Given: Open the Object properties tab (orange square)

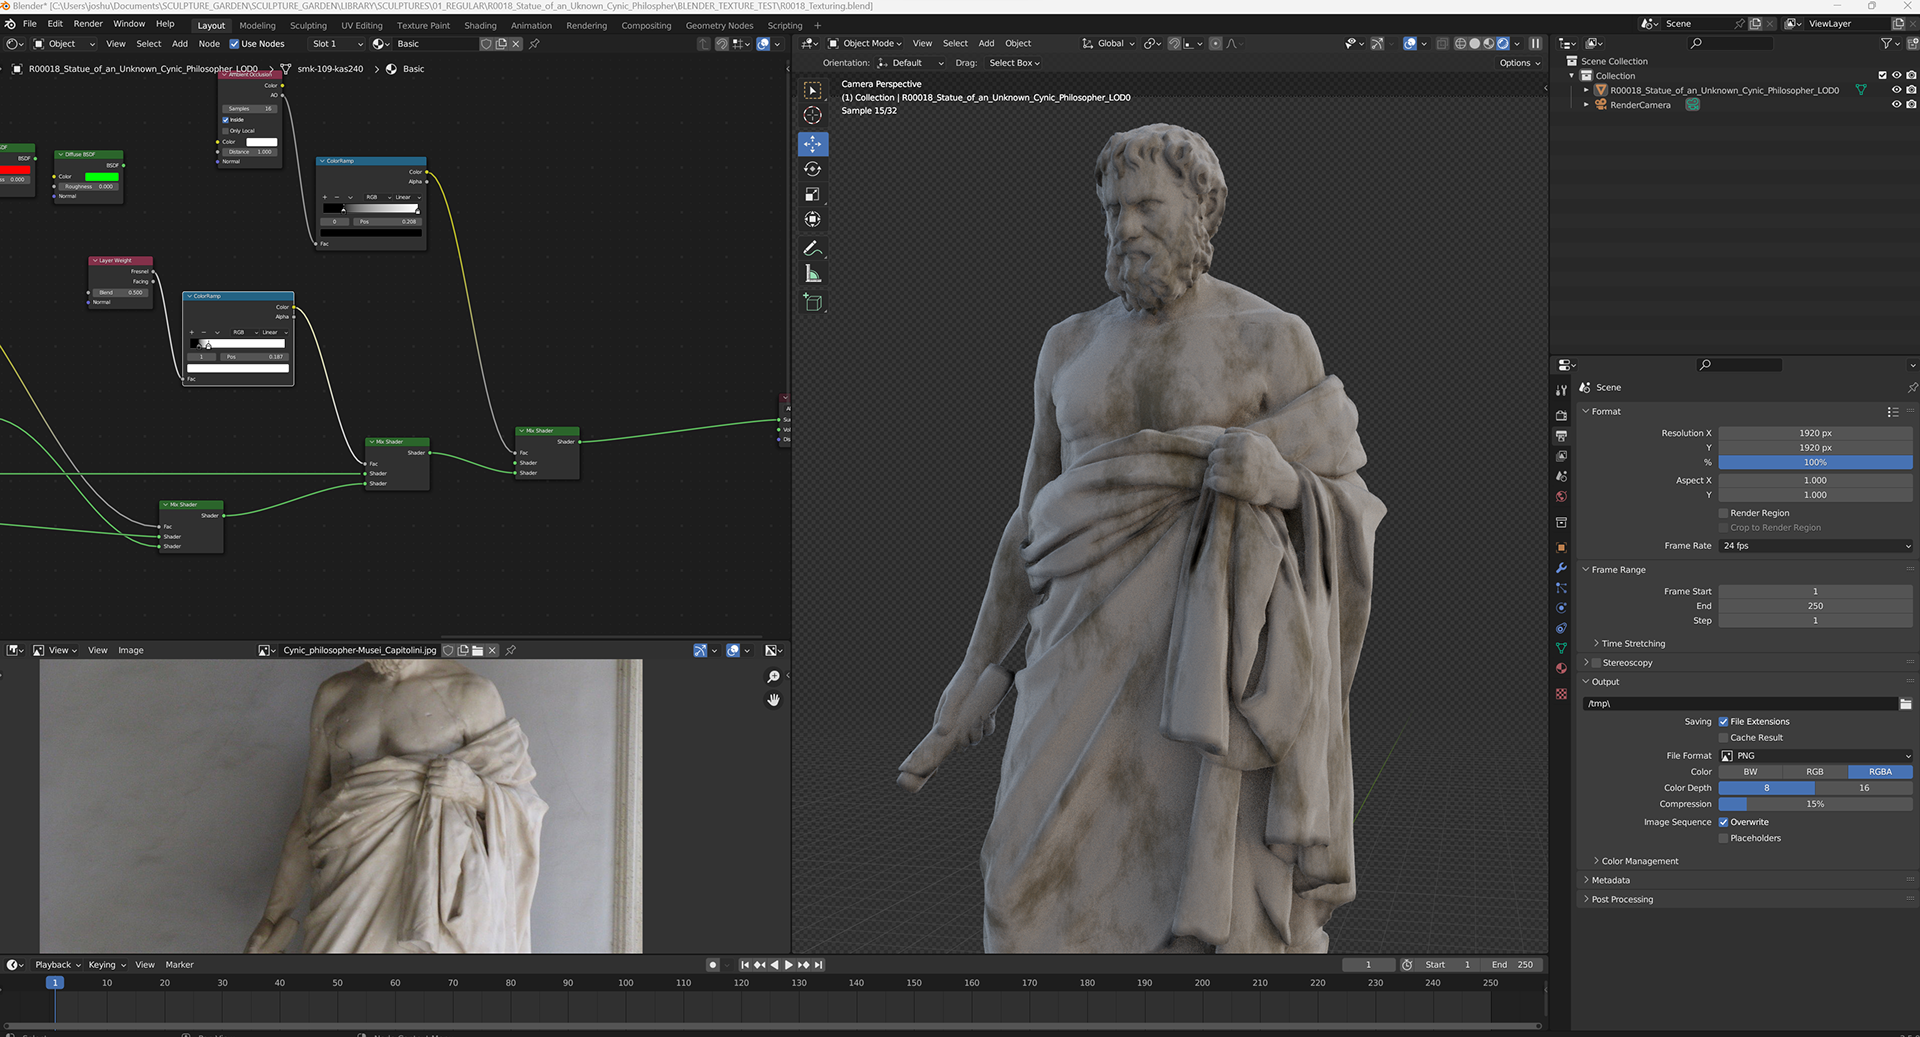Looking at the screenshot, I should click(x=1561, y=548).
